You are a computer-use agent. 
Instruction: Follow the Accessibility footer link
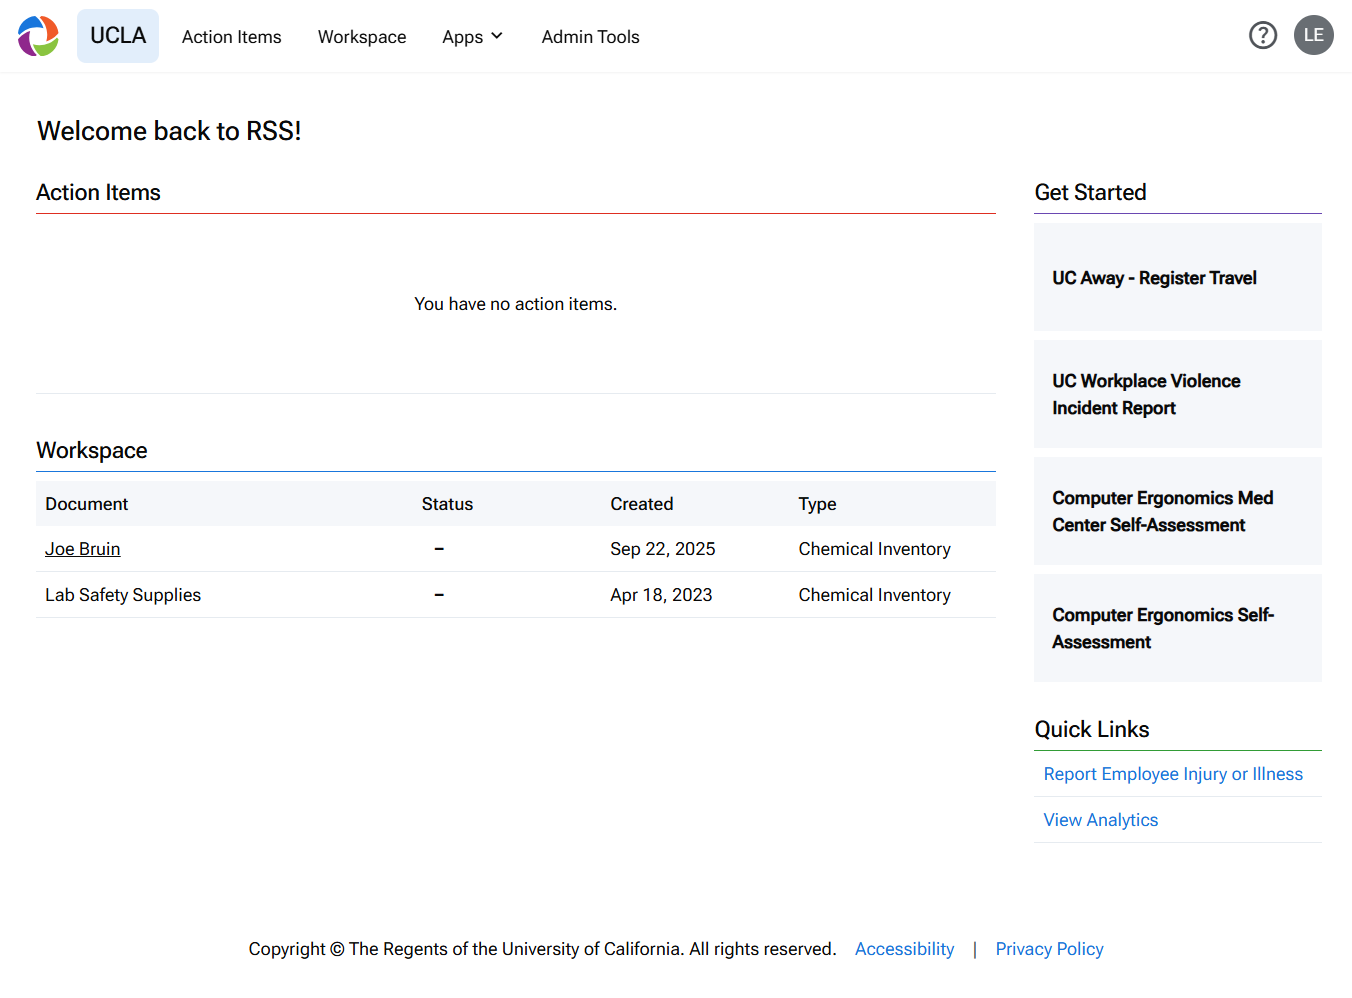tap(905, 949)
